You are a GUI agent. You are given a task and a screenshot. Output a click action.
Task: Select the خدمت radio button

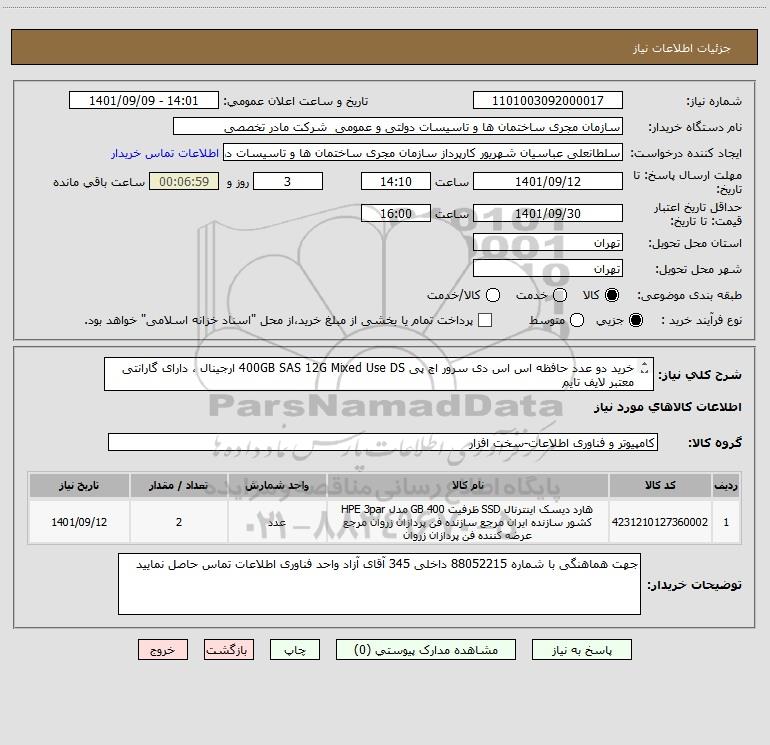pyautogui.click(x=560, y=295)
